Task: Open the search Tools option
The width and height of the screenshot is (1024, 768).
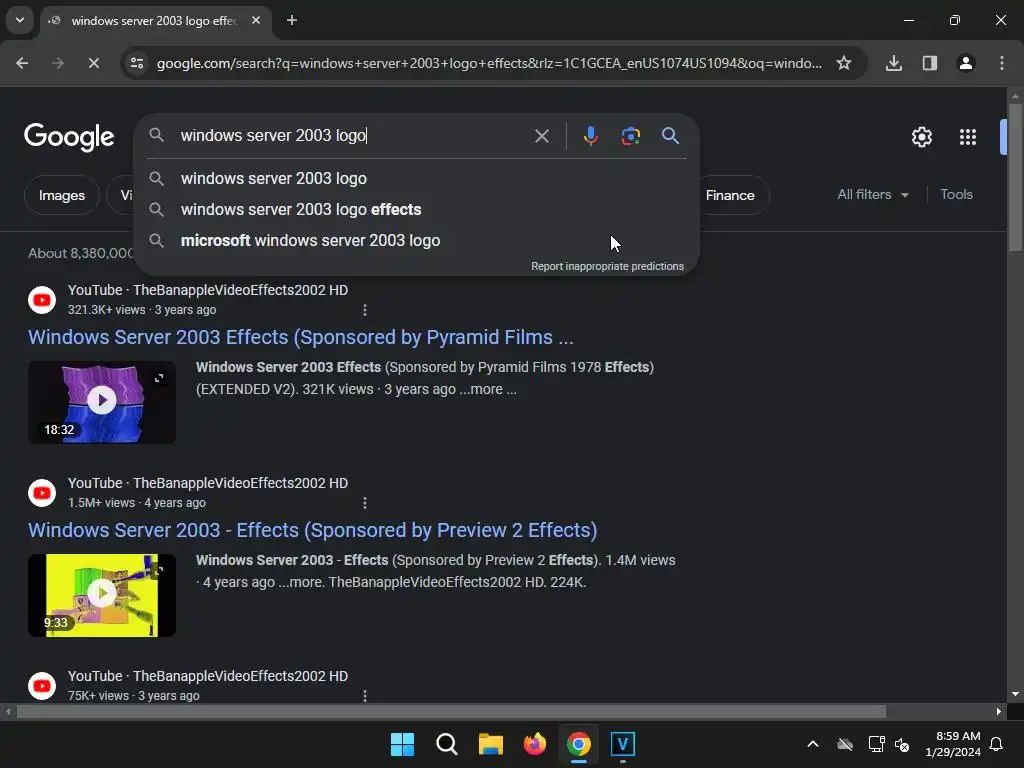Action: pos(956,195)
